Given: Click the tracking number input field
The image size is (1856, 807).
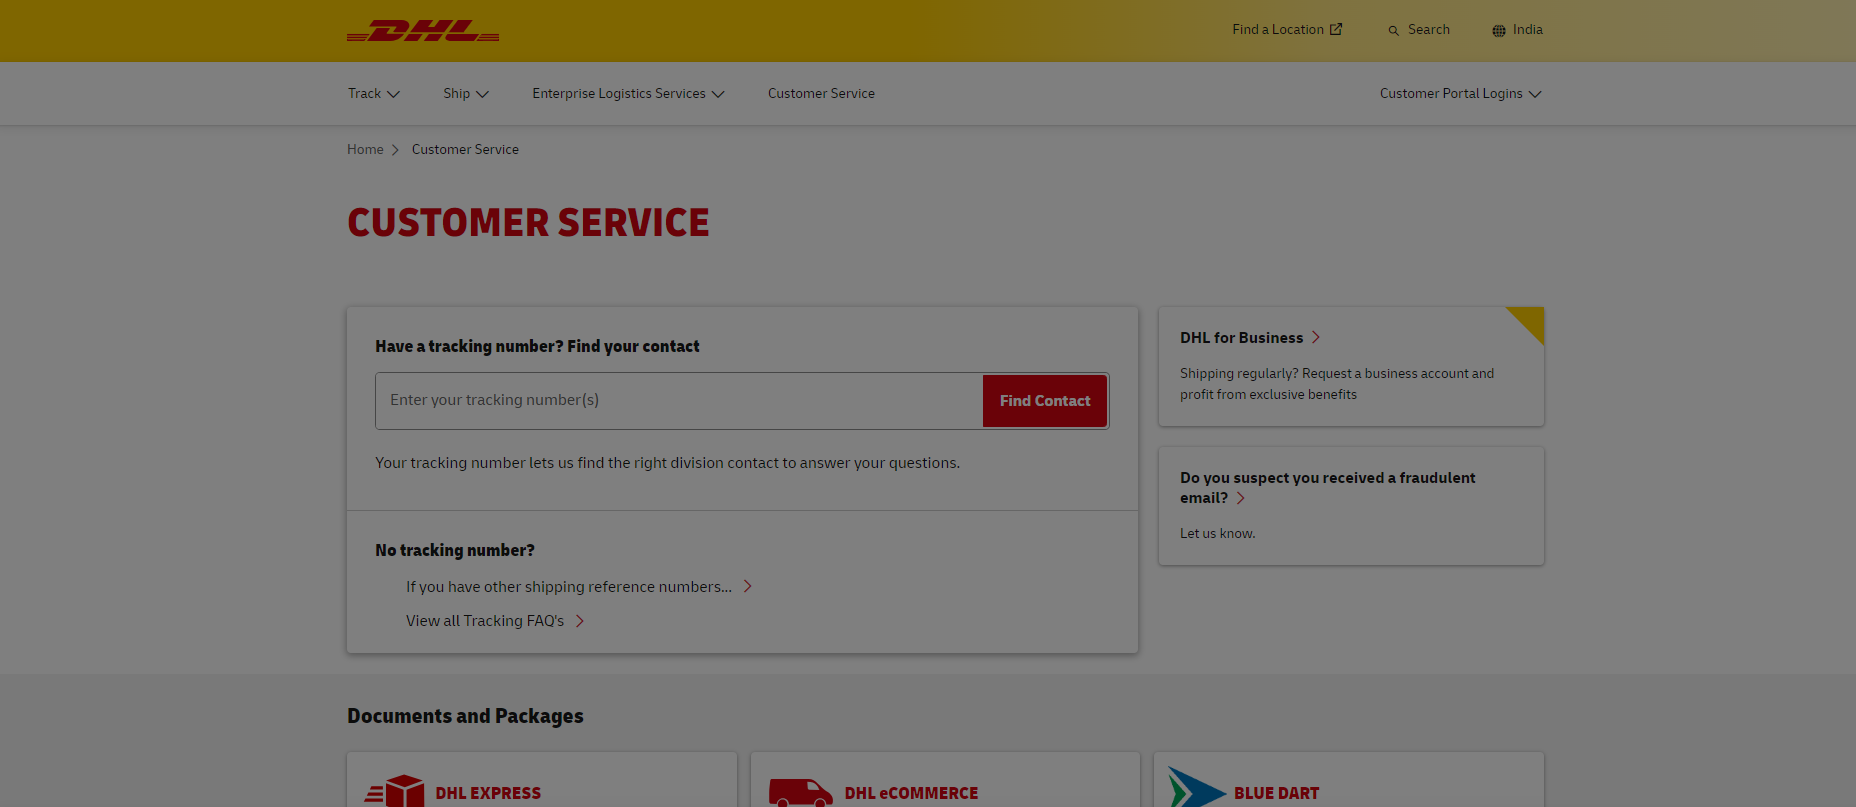Looking at the screenshot, I should 679,401.
